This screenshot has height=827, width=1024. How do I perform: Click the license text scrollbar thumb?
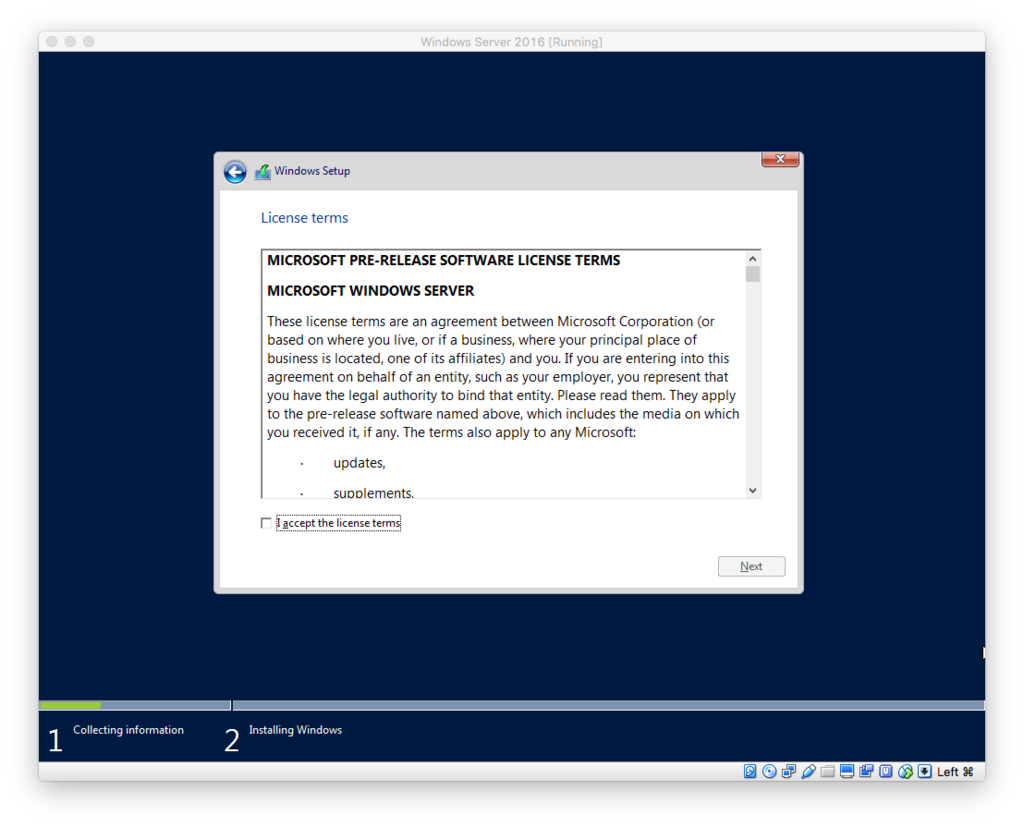(x=752, y=274)
